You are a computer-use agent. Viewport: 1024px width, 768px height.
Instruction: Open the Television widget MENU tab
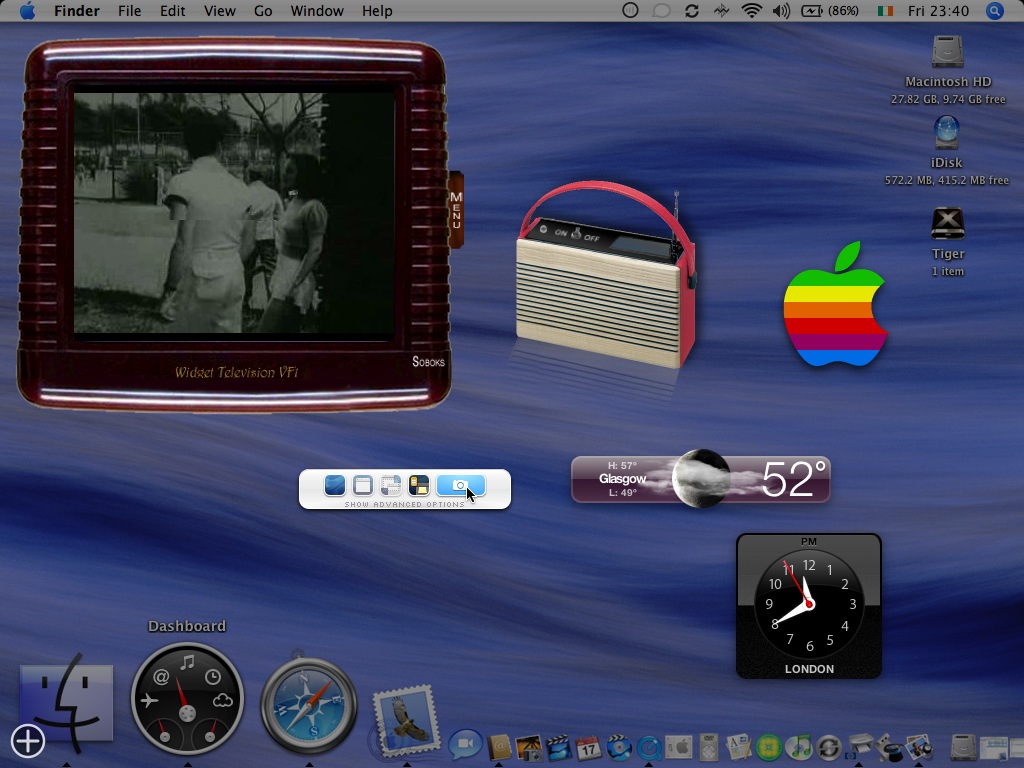click(456, 209)
